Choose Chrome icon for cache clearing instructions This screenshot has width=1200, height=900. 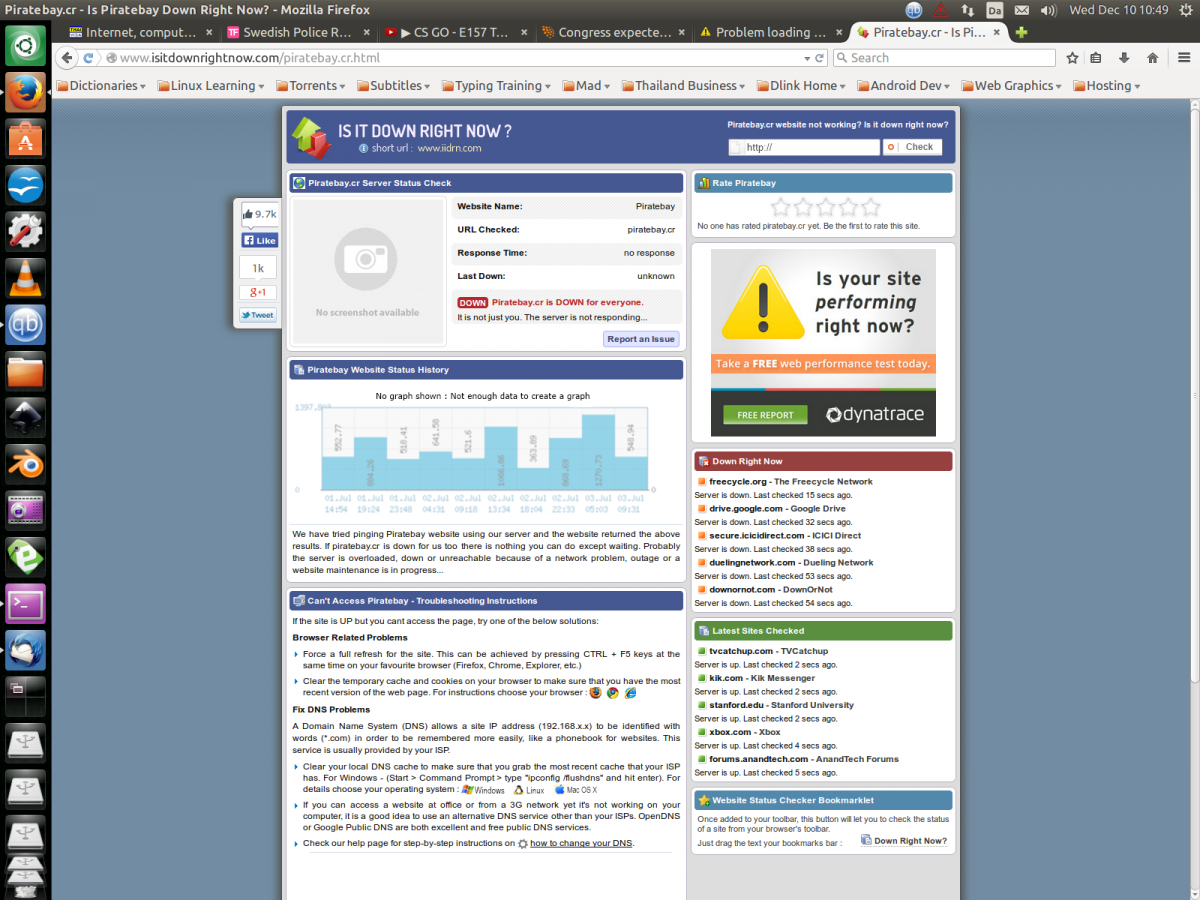[613, 692]
